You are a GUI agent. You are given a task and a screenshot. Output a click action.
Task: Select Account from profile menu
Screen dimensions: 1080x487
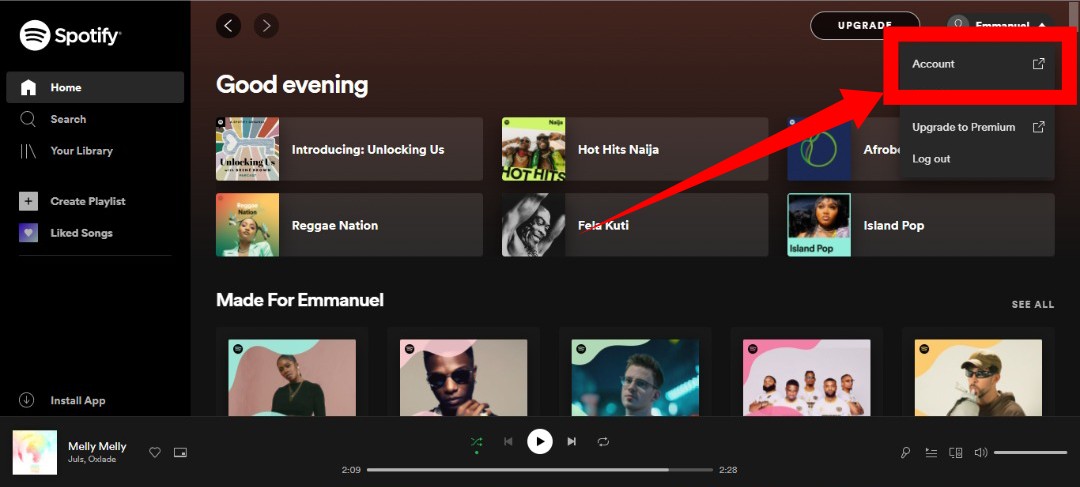pos(978,64)
